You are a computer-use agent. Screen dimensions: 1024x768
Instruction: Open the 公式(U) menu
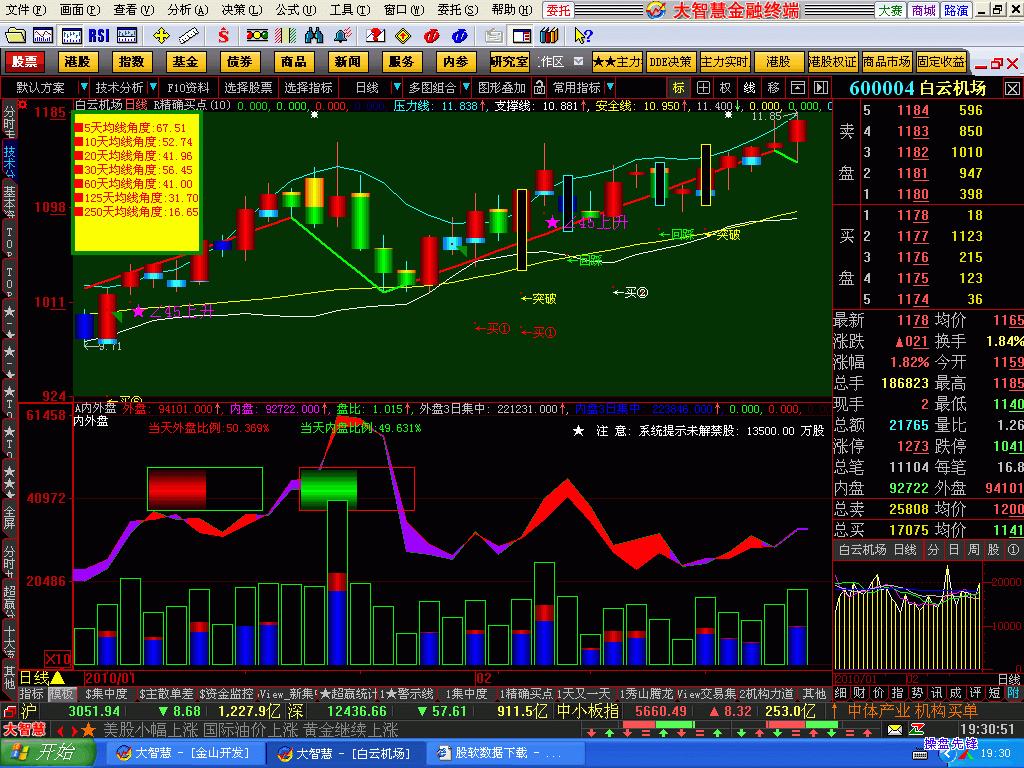coord(295,10)
